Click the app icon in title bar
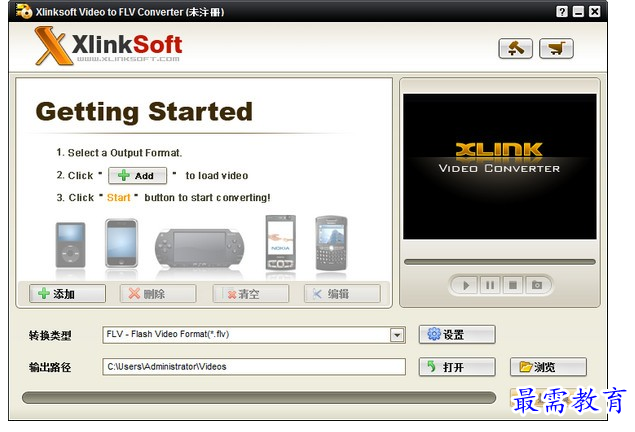This screenshot has width=635, height=432. click(x=24, y=11)
